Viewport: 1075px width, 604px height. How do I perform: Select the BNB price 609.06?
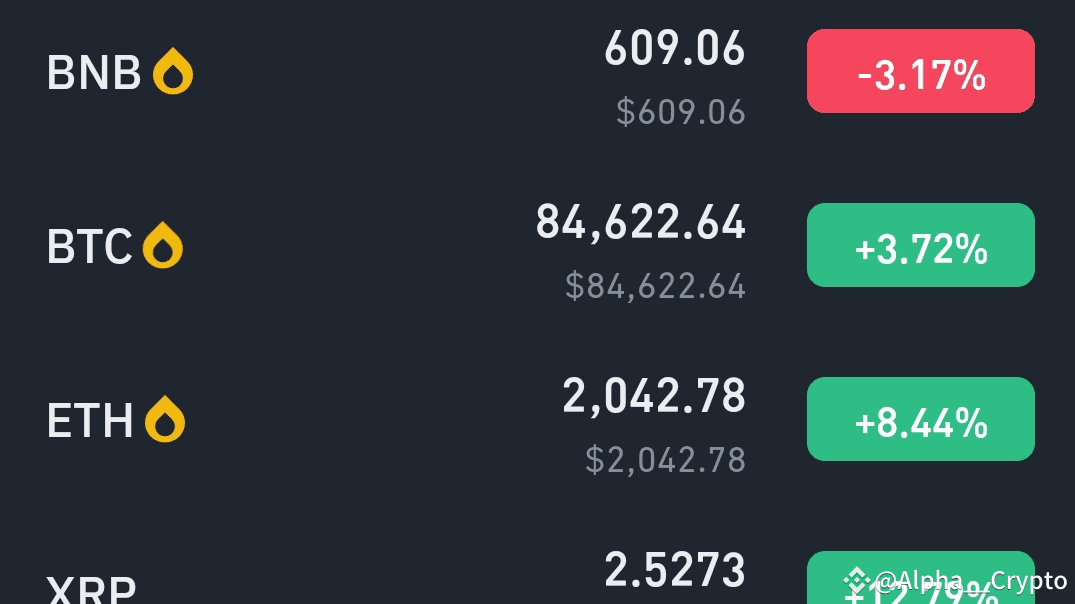pos(675,48)
